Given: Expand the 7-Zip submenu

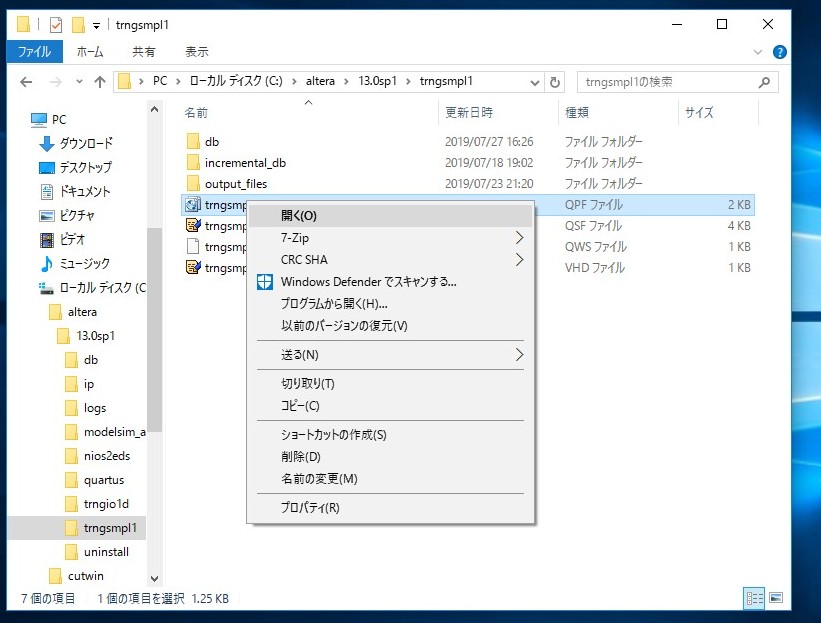Looking at the screenshot, I should point(519,238).
